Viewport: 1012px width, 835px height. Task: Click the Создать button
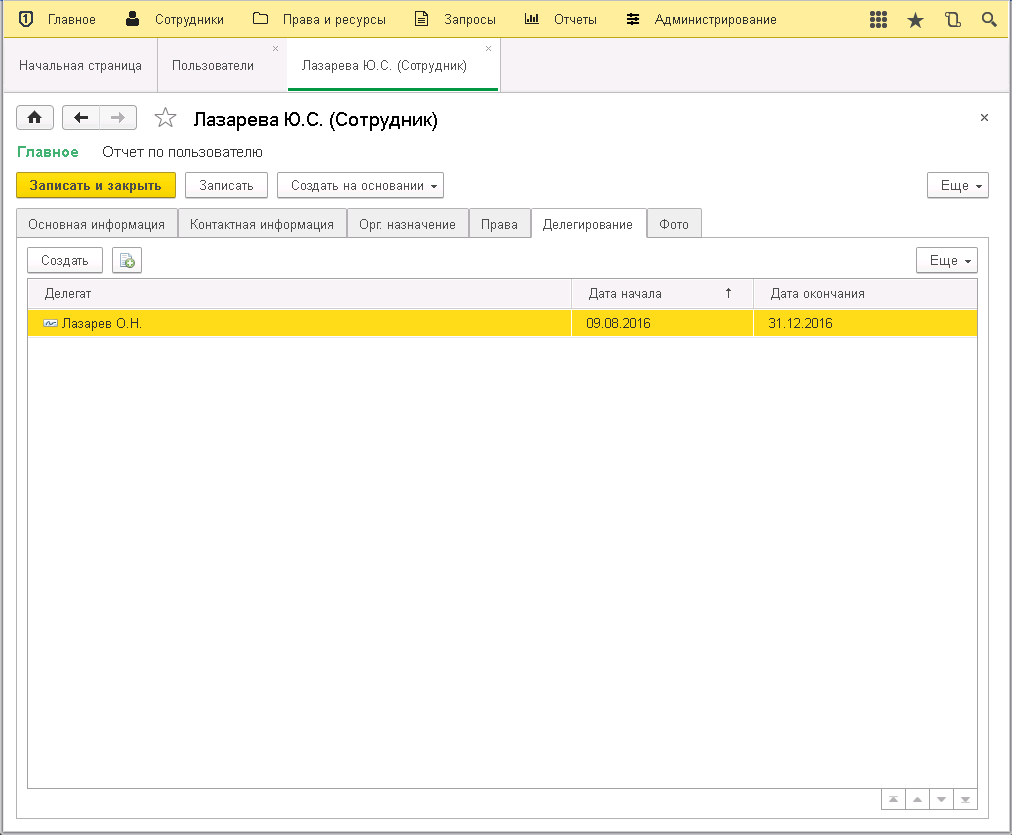pos(65,260)
